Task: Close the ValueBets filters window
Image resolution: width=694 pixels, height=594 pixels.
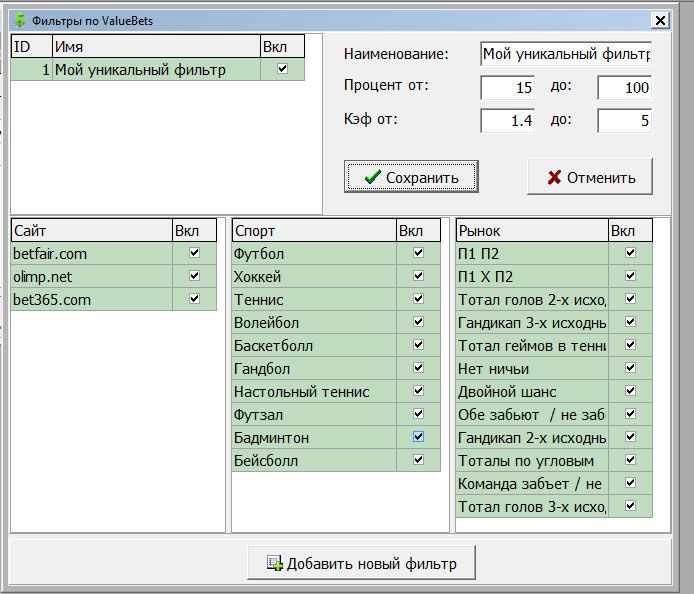Action: [x=659, y=20]
